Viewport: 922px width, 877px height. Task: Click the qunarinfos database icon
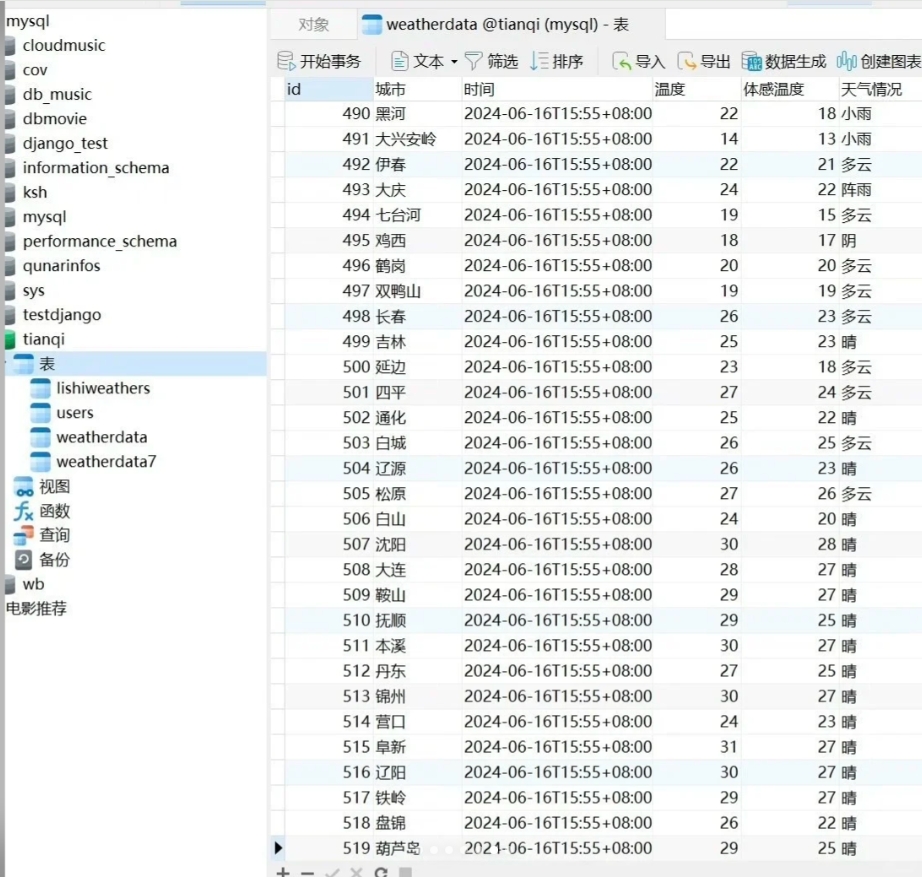[9, 266]
